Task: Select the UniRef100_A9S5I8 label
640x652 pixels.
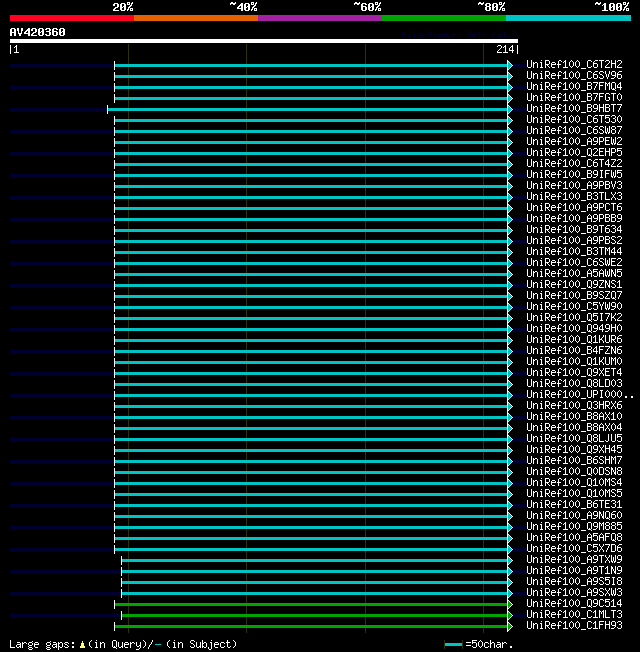Action: pyautogui.click(x=574, y=582)
